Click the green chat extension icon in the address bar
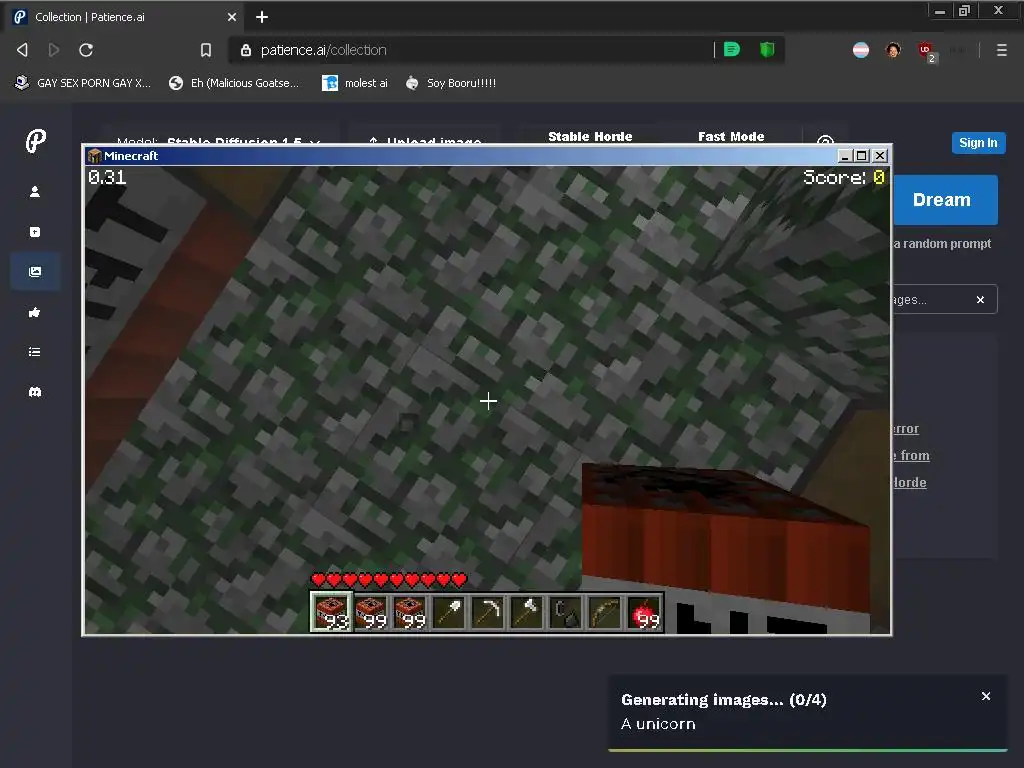Screen dimensions: 1024x768 (732, 50)
